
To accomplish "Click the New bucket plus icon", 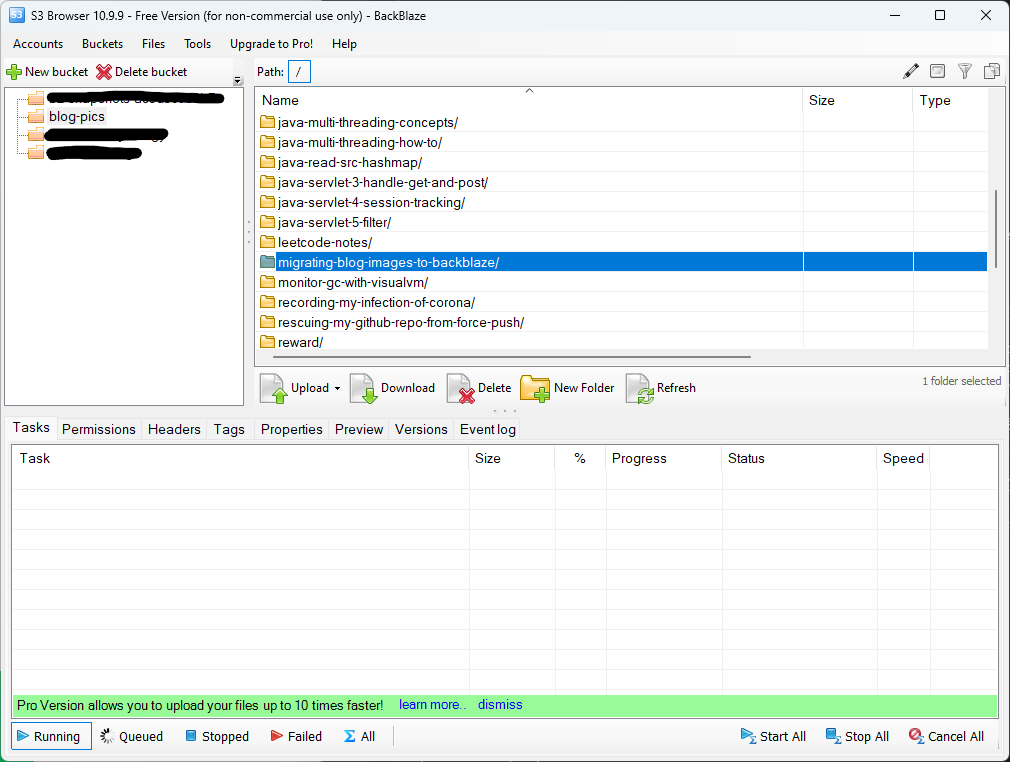I will (14, 72).
